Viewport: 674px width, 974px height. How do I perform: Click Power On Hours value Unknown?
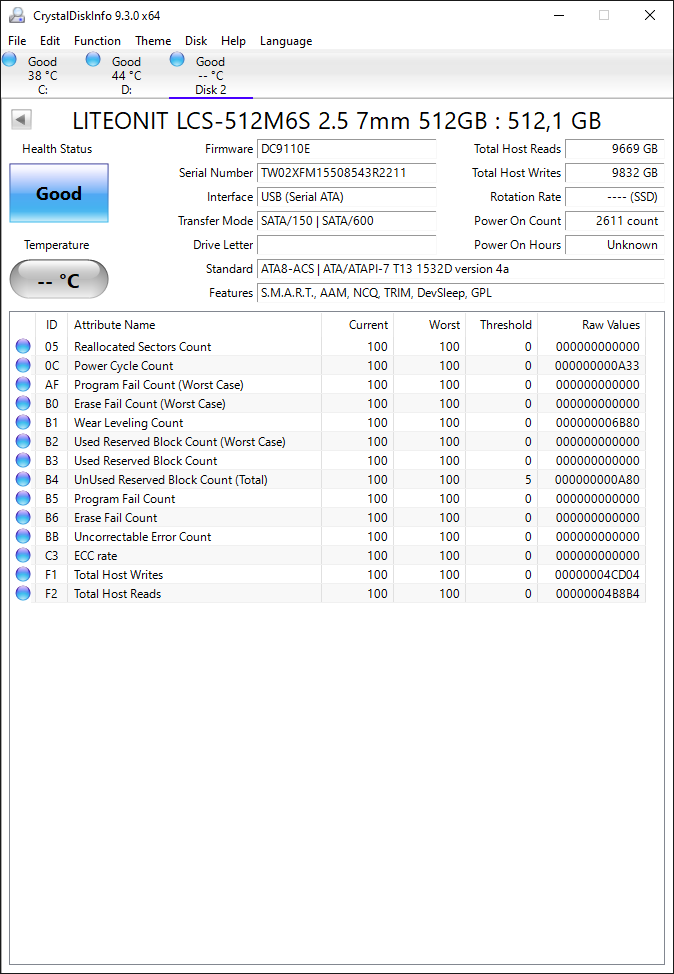click(615, 245)
